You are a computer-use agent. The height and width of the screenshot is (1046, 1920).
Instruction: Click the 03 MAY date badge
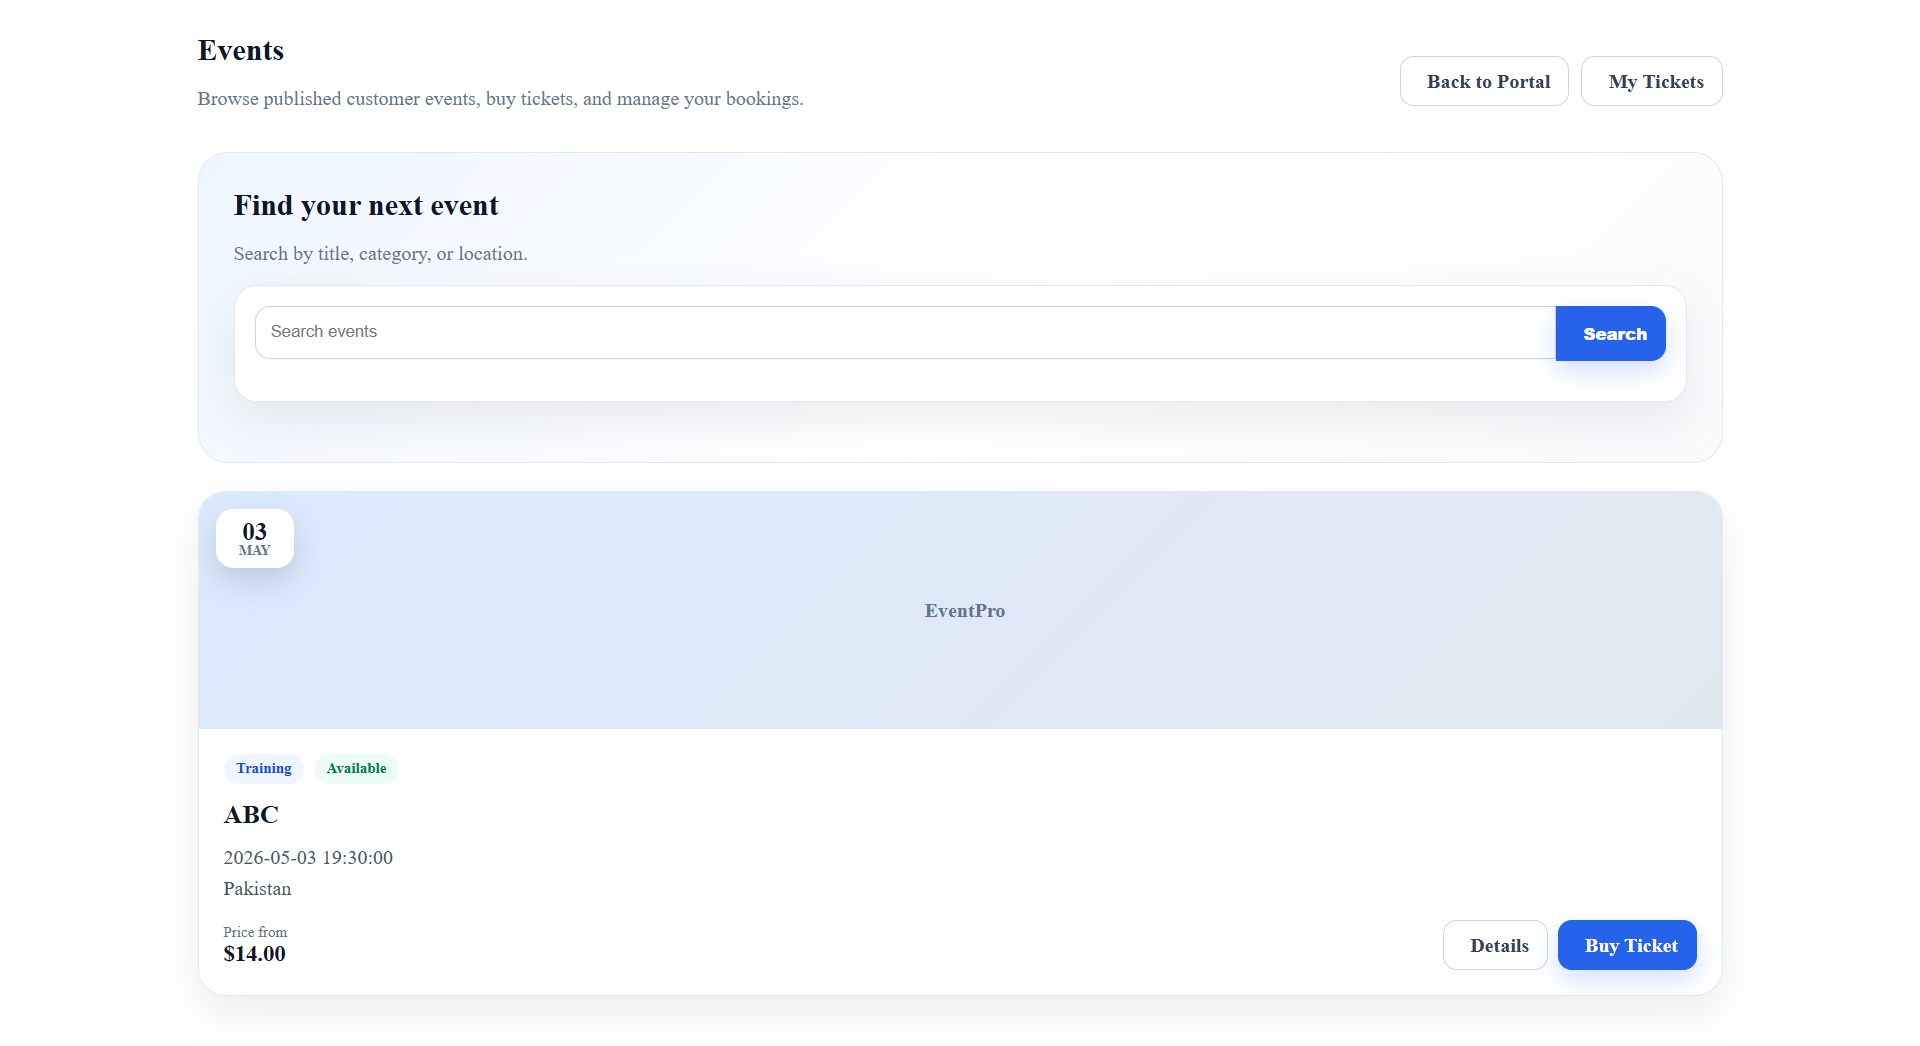(255, 539)
